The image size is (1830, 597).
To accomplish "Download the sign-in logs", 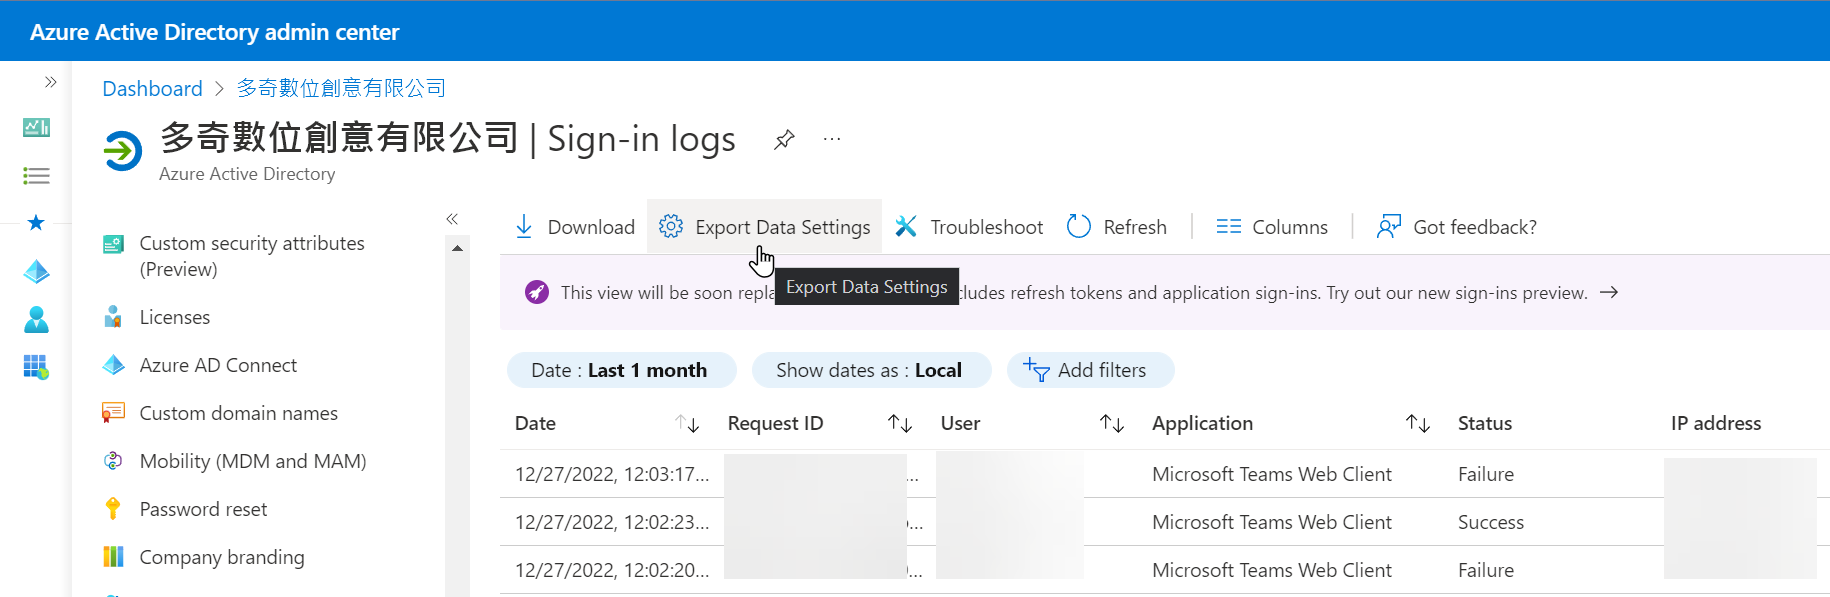I will coord(574,227).
